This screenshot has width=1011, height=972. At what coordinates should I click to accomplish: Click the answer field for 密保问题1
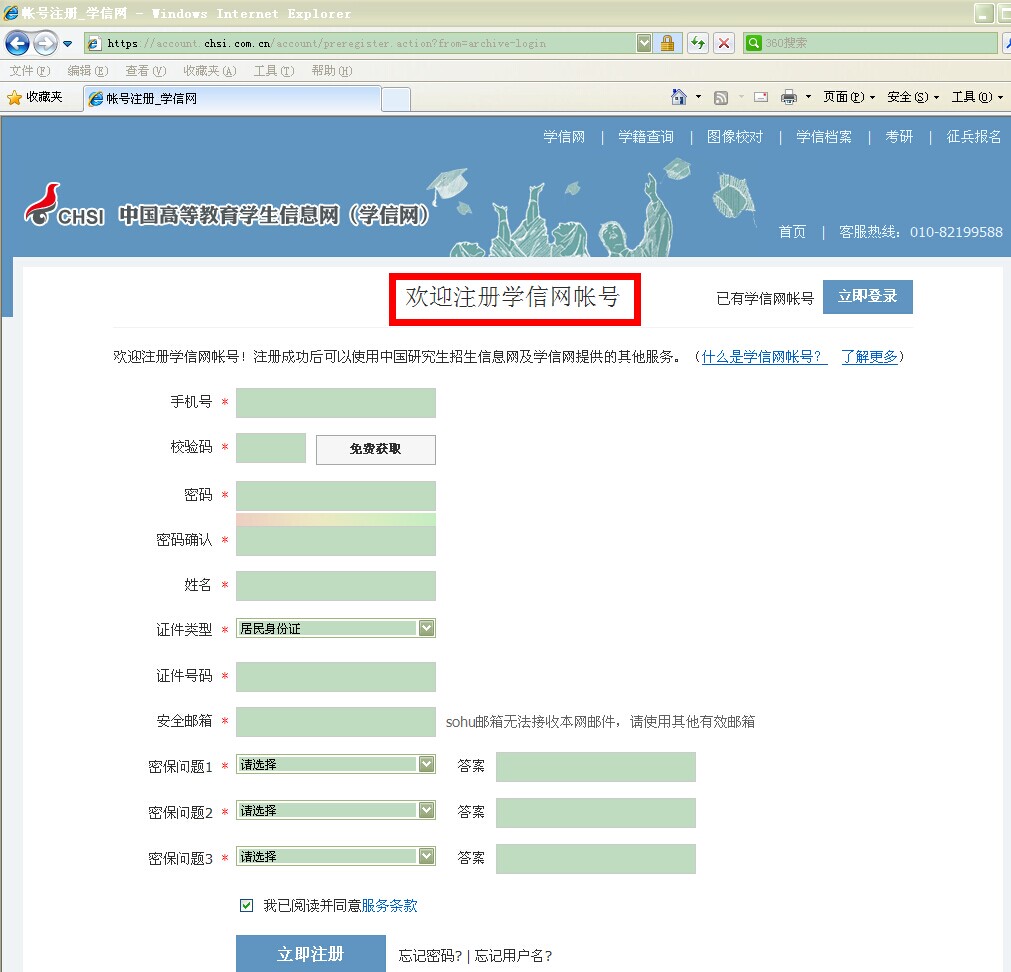(596, 767)
